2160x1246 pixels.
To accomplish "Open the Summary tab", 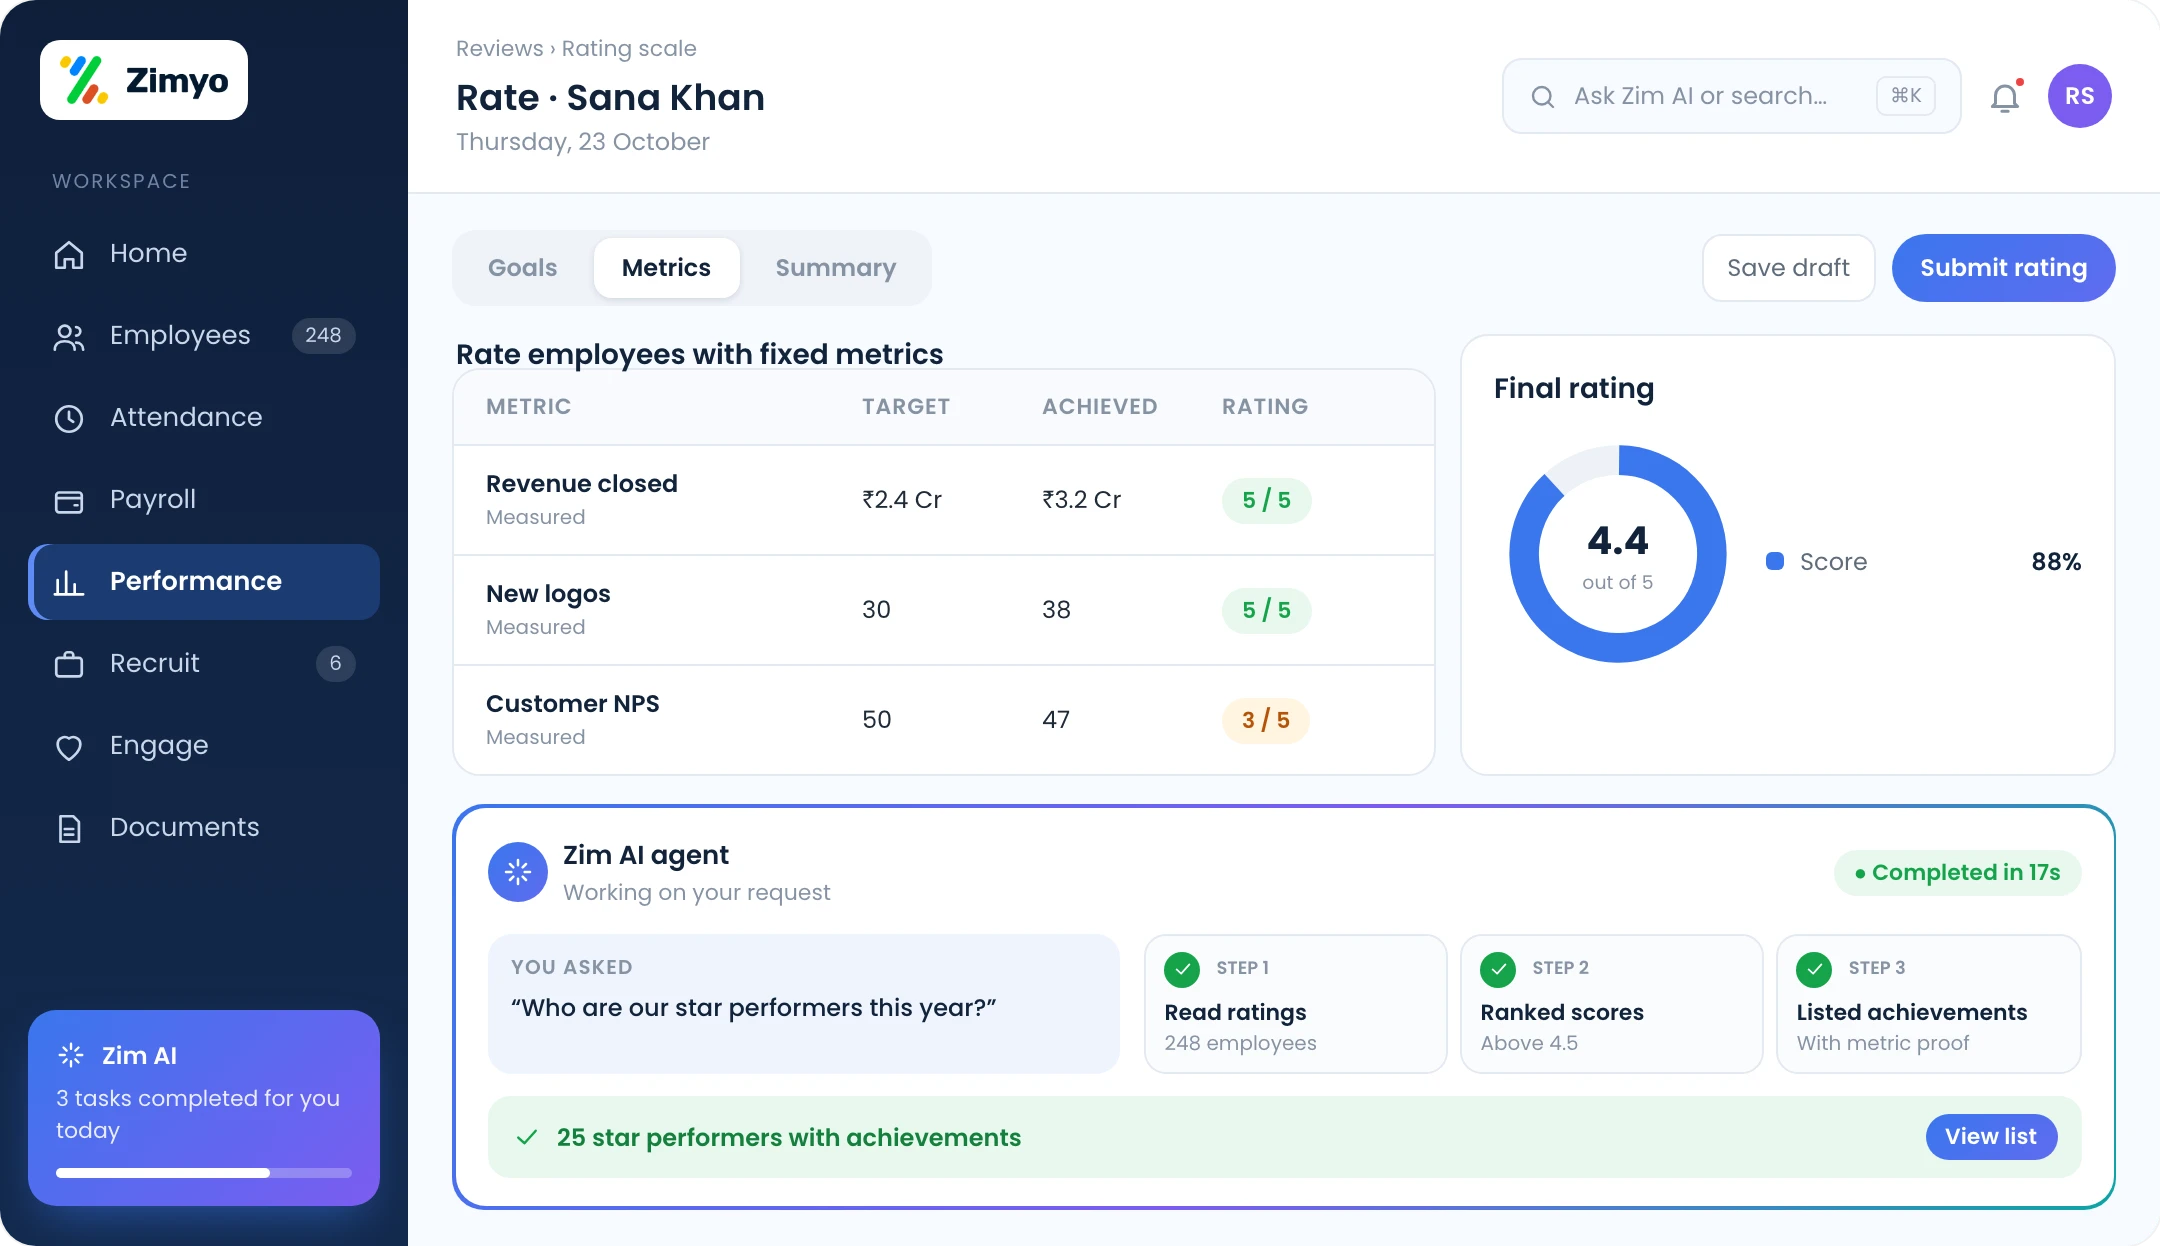I will (836, 268).
